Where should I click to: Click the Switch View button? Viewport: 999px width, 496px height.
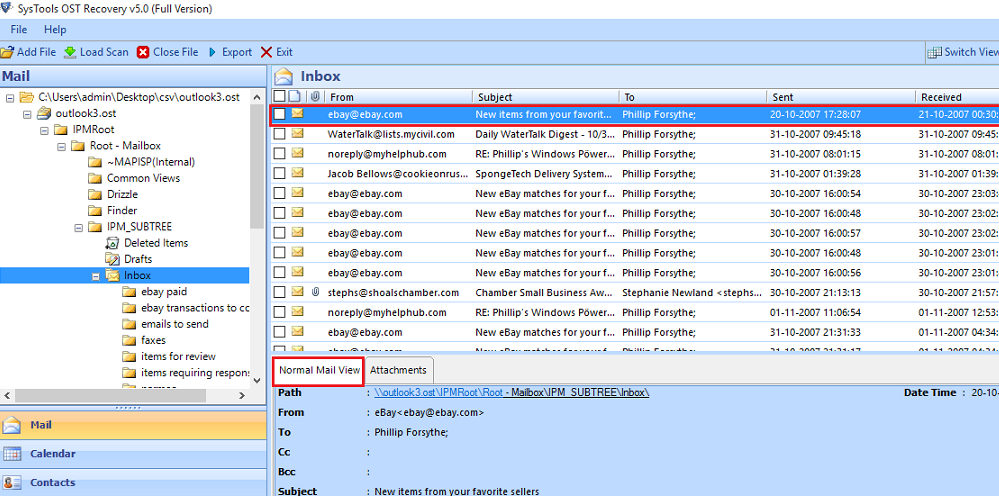click(963, 52)
